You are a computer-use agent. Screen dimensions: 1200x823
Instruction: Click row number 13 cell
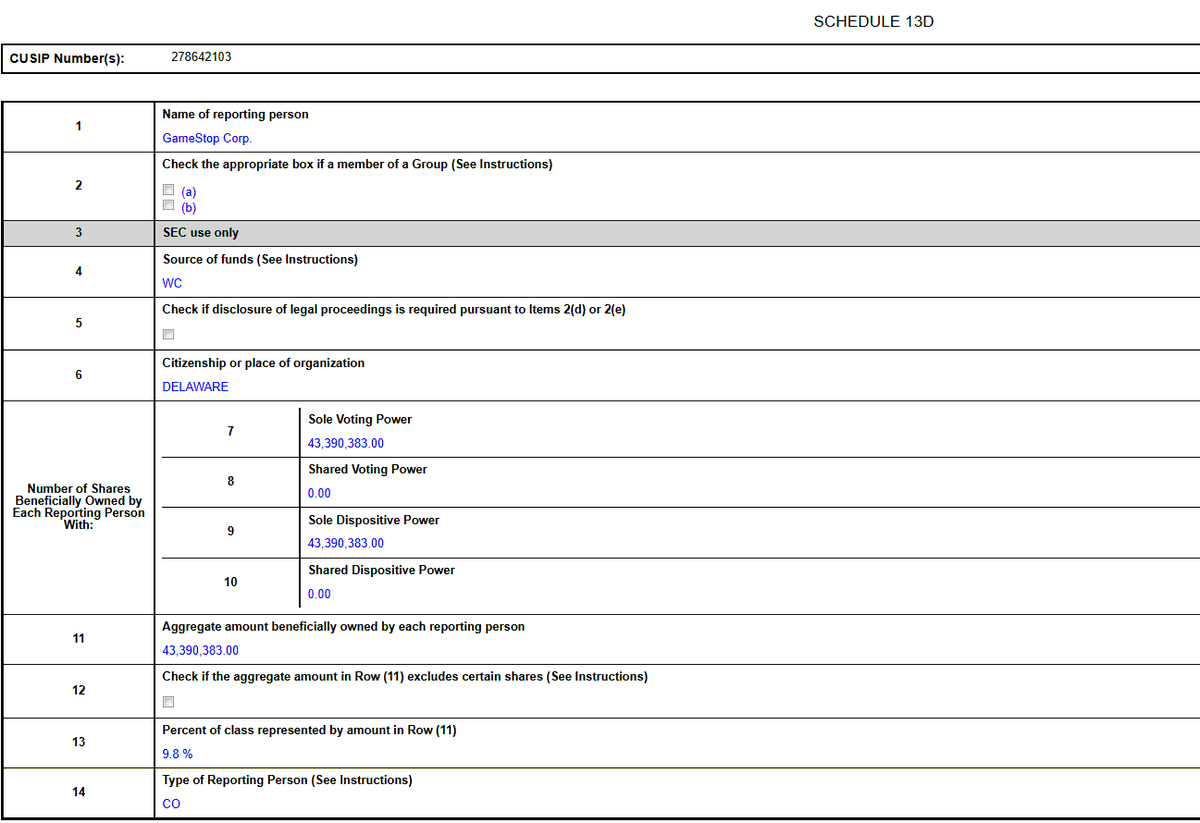click(78, 742)
